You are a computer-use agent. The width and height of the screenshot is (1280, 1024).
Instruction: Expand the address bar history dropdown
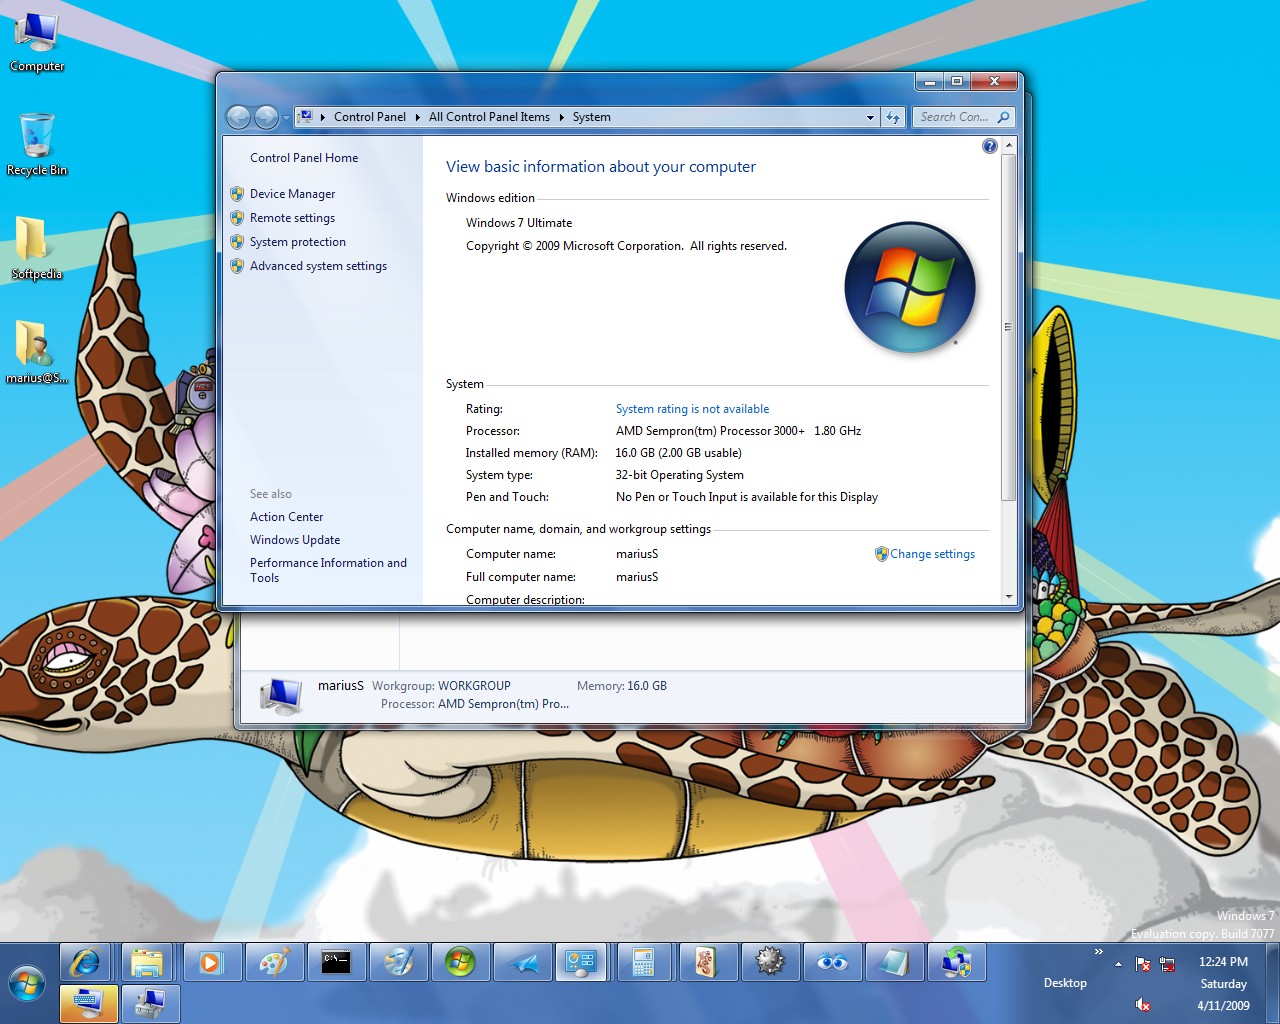[x=870, y=117]
